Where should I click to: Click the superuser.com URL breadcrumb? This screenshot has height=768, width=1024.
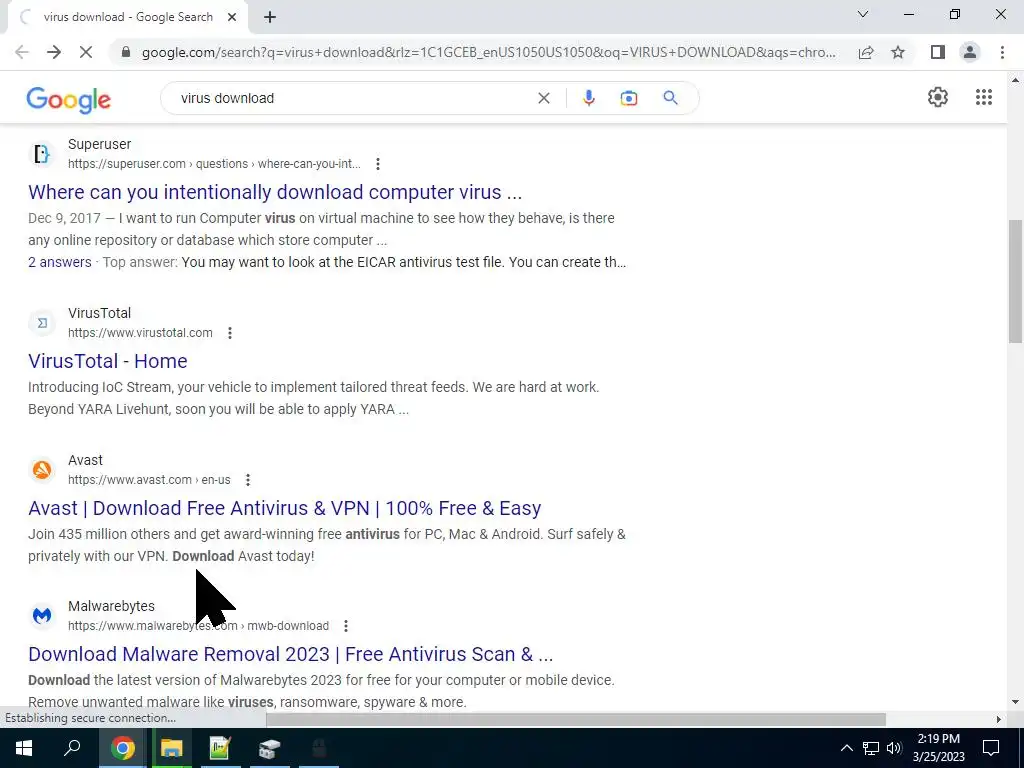coord(214,164)
